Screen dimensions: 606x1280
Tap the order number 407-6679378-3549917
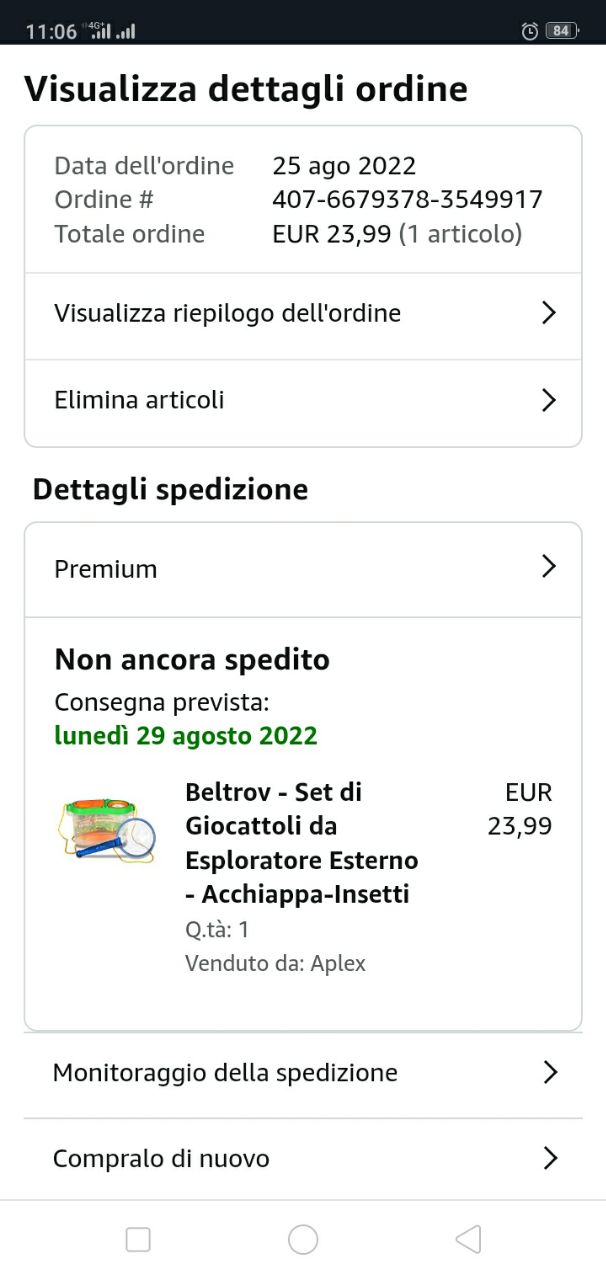[x=407, y=199]
